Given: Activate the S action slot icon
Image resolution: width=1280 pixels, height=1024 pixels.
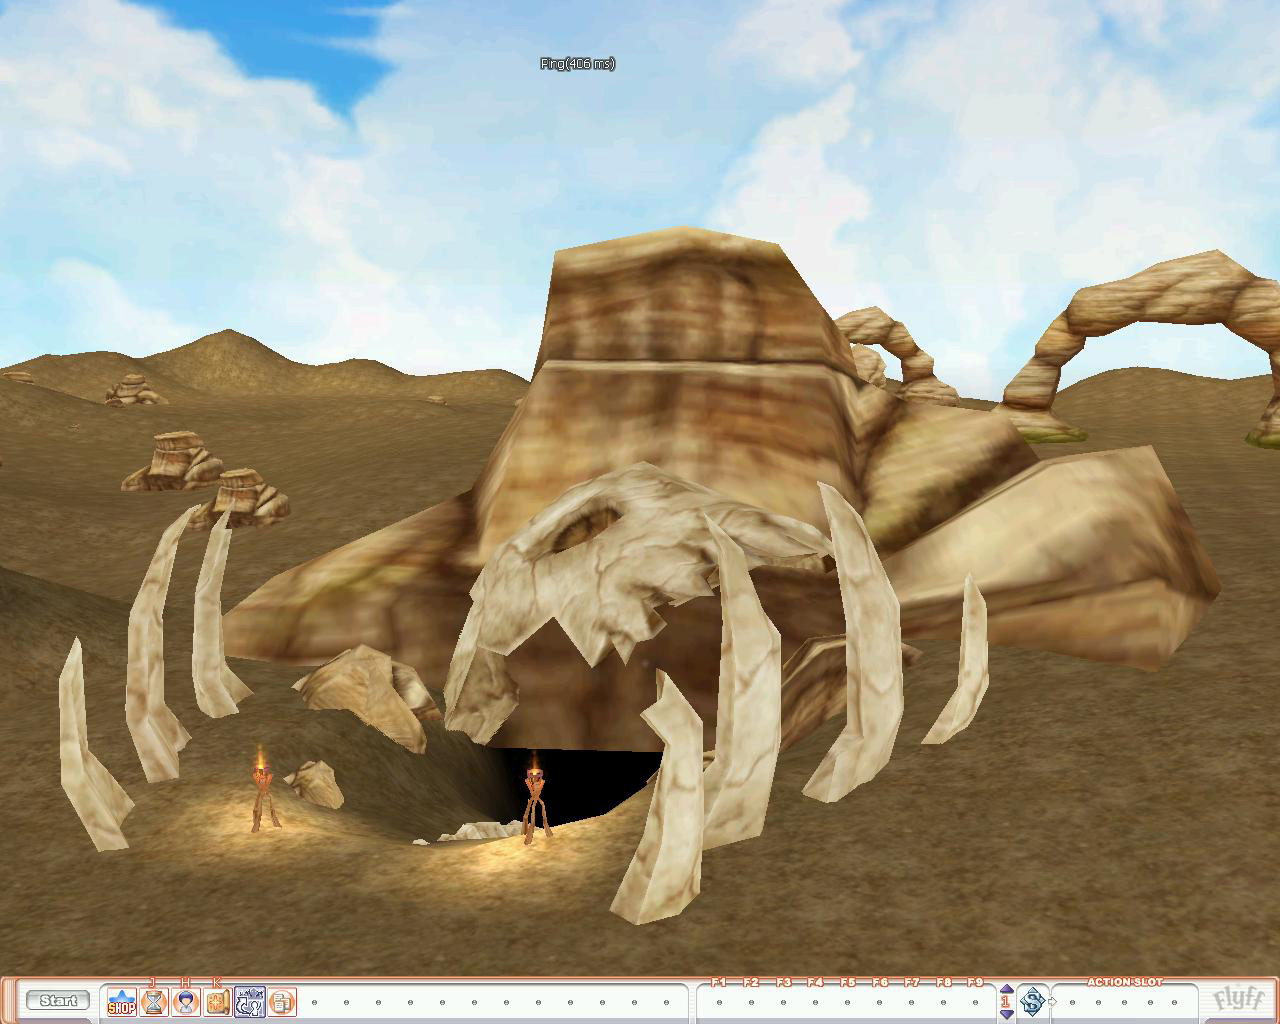Looking at the screenshot, I should pos(1032,1001).
